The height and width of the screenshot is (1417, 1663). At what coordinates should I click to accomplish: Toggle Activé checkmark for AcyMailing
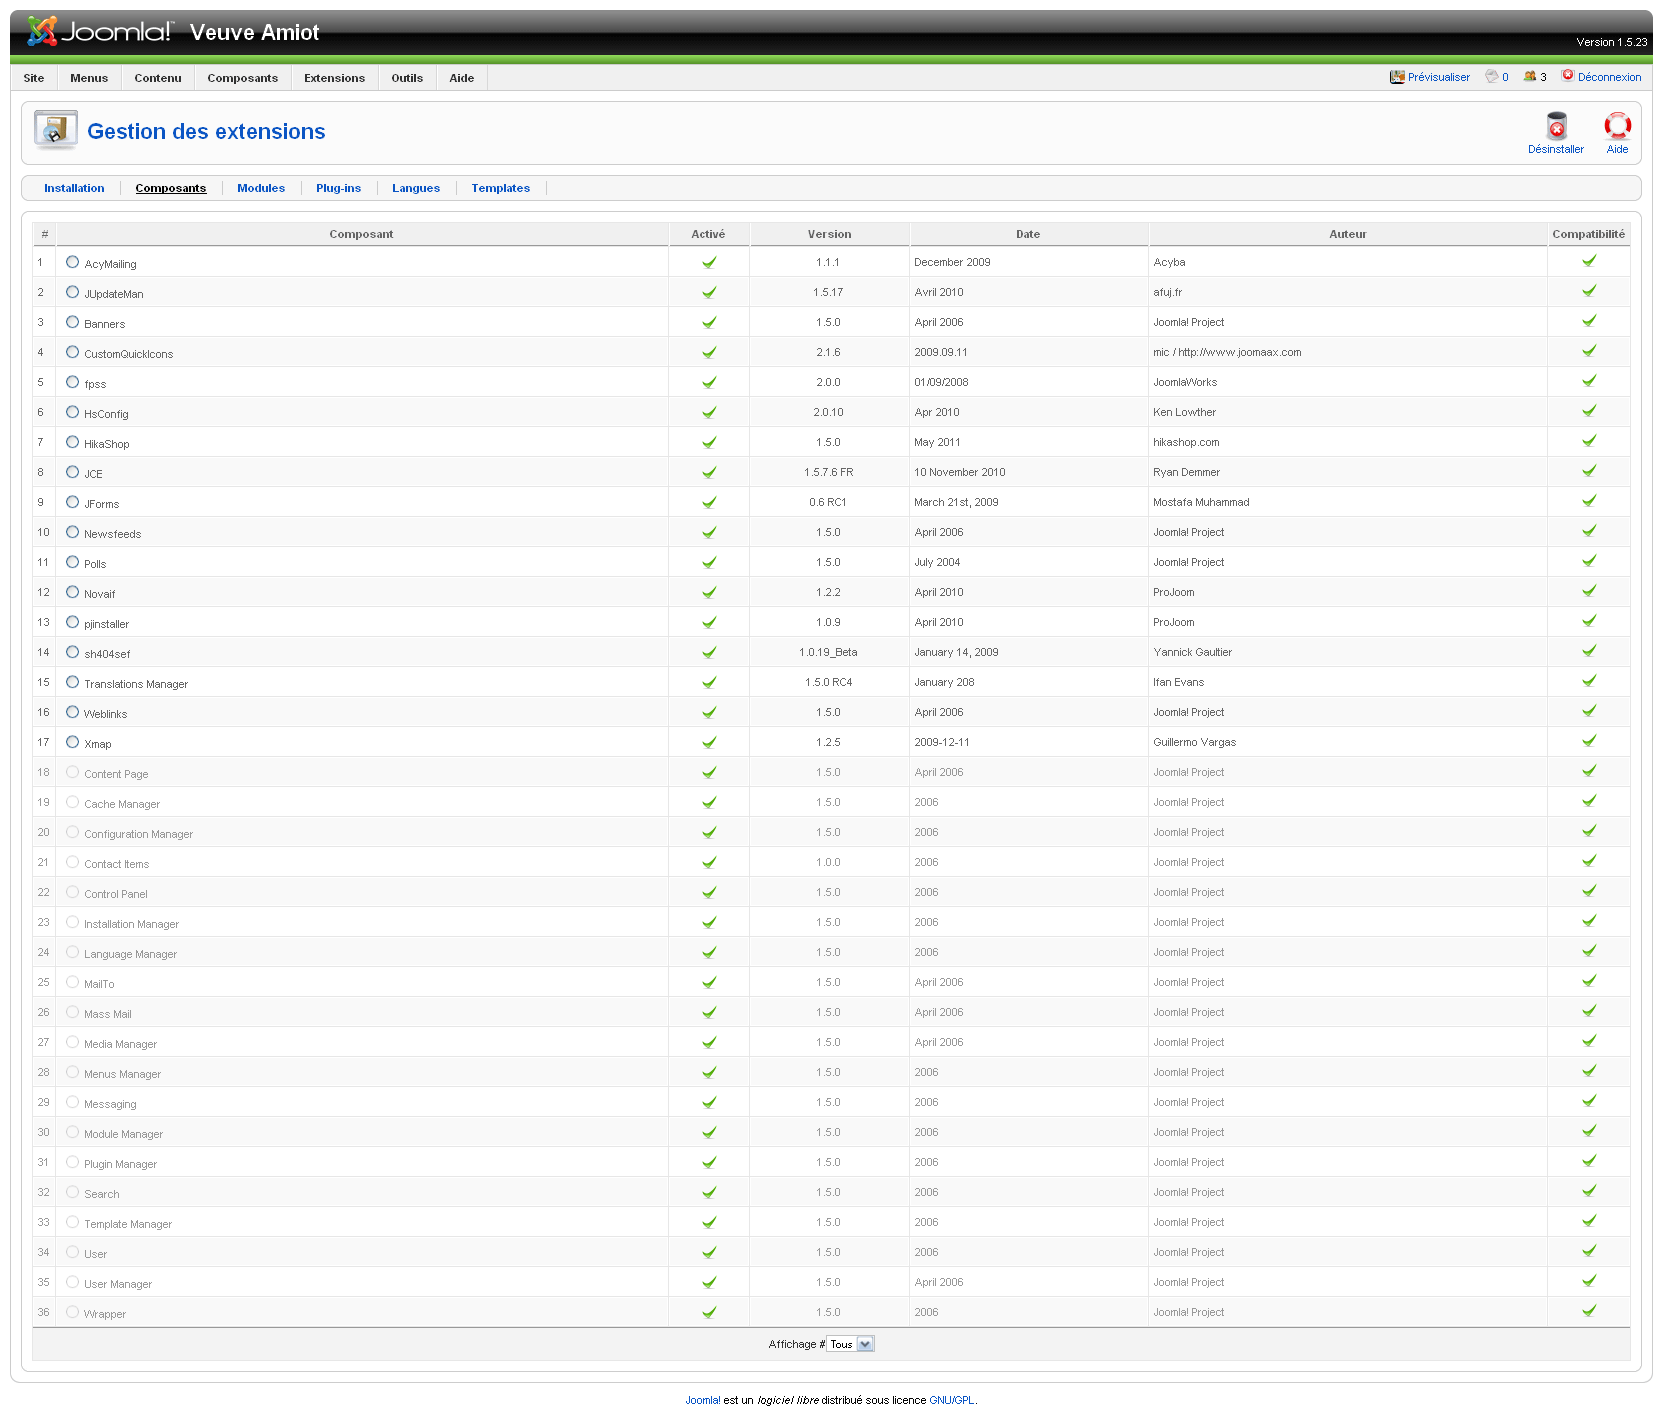tap(709, 262)
